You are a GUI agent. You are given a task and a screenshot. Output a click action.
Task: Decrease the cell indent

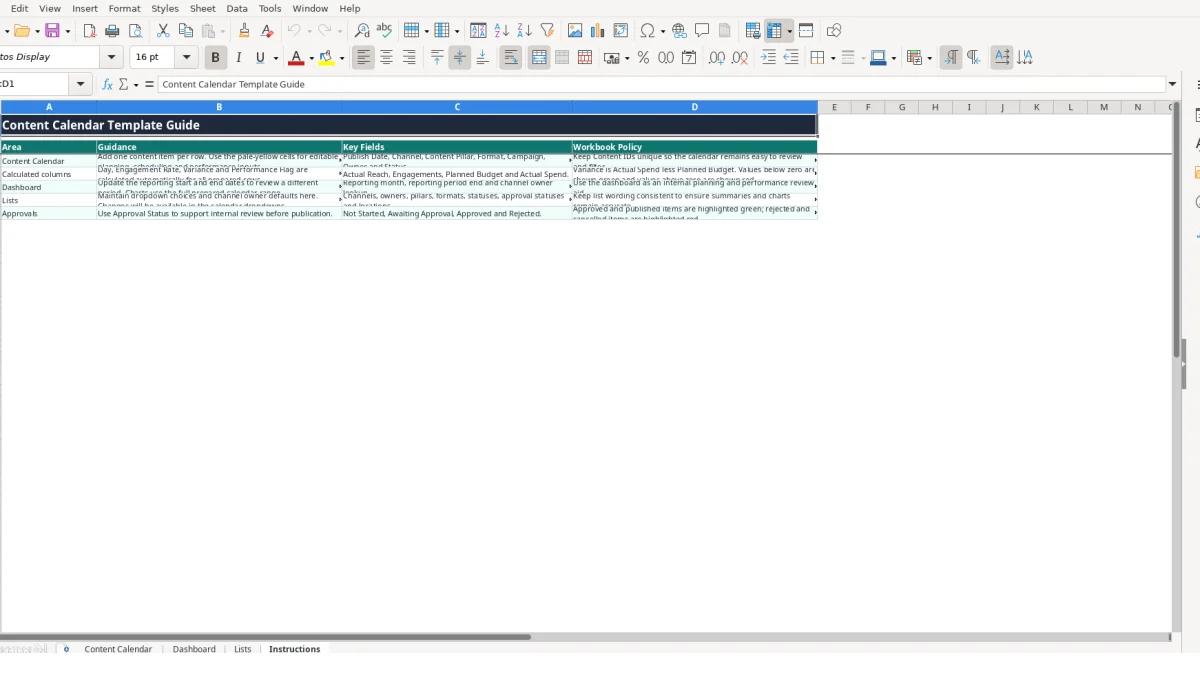tap(791, 58)
